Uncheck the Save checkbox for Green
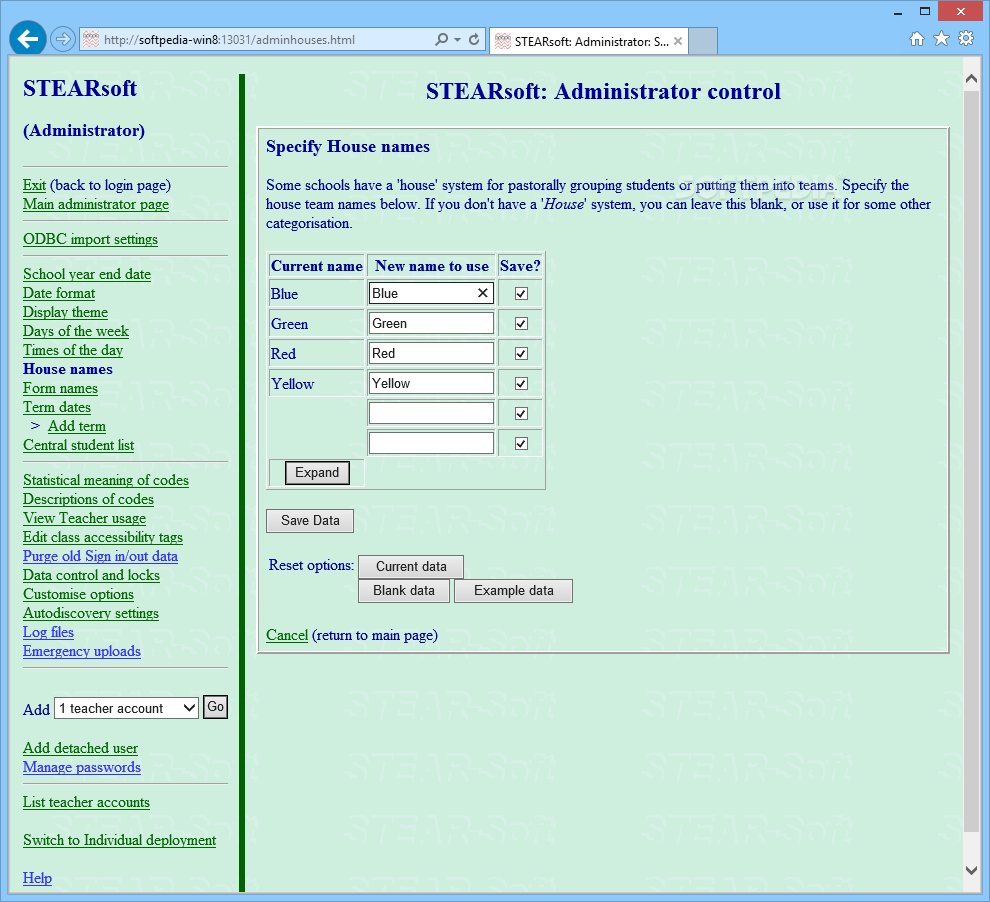Viewport: 990px width, 902px height. coord(521,324)
